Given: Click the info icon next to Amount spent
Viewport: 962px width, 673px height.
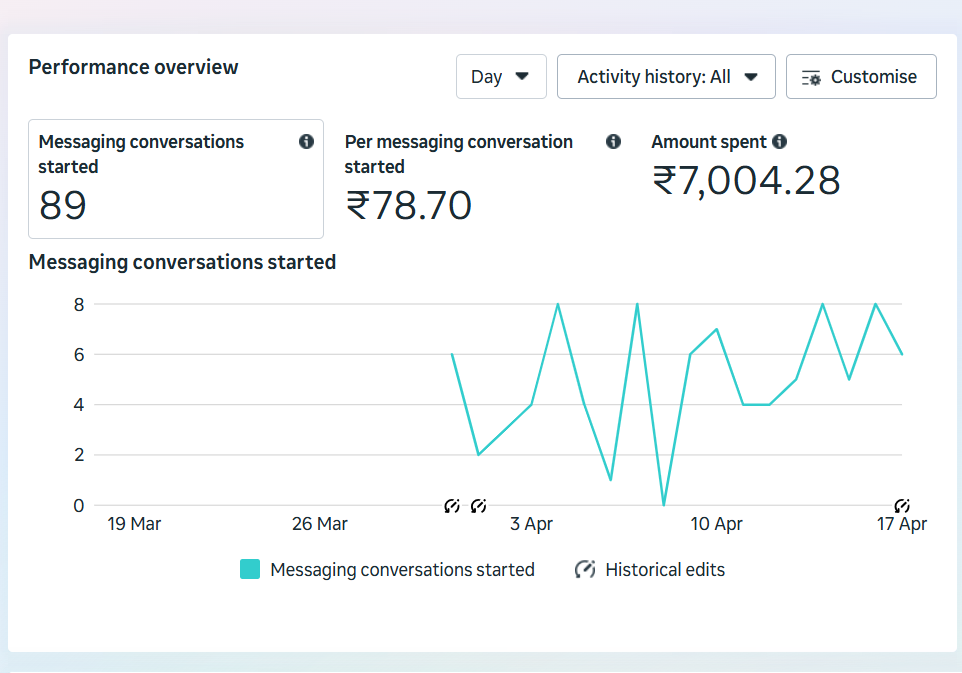Looking at the screenshot, I should (x=779, y=141).
